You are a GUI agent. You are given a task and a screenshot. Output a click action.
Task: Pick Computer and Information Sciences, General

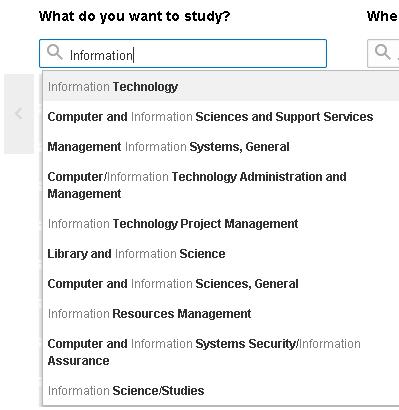pyautogui.click(x=221, y=284)
